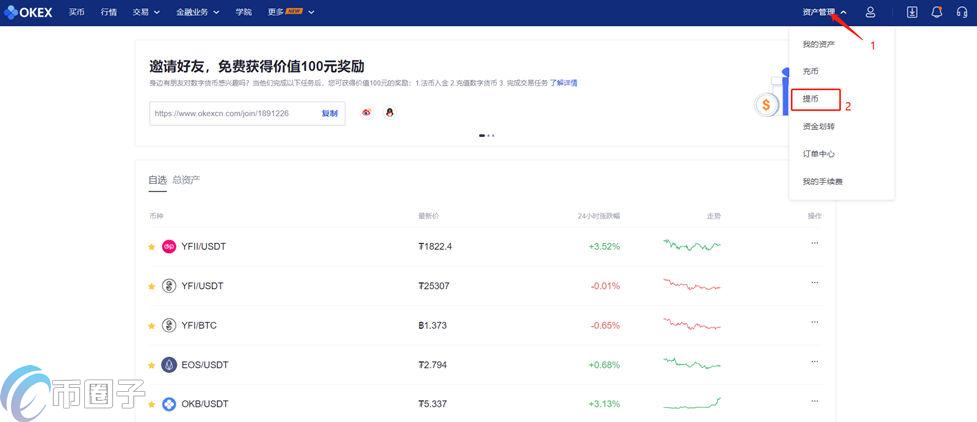This screenshot has width=977, height=422.
Task: Click the OKEX logo
Action: [x=28, y=12]
